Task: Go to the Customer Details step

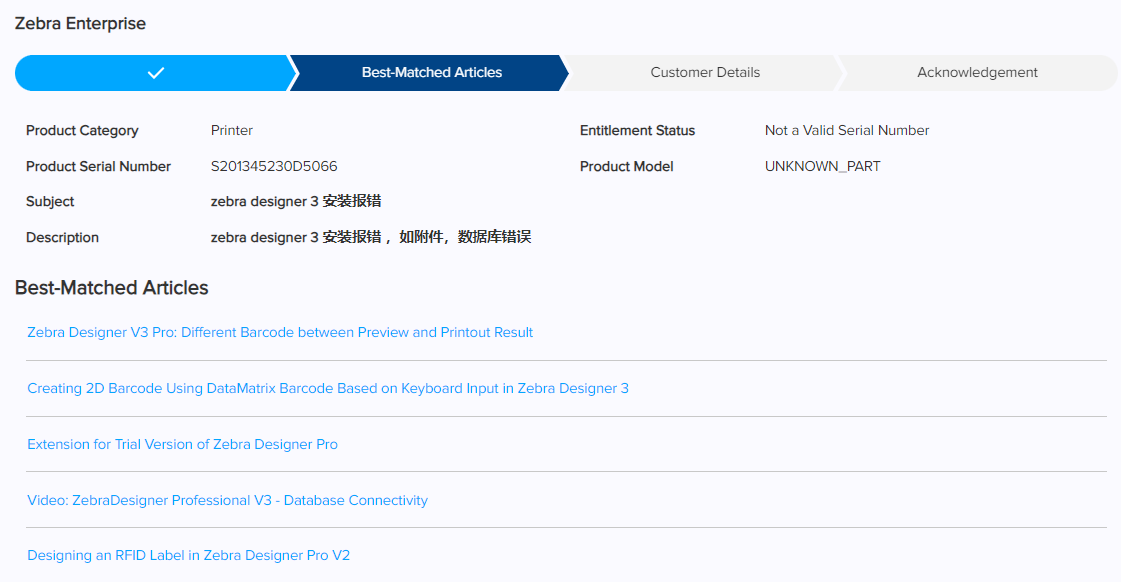Action: pos(705,73)
